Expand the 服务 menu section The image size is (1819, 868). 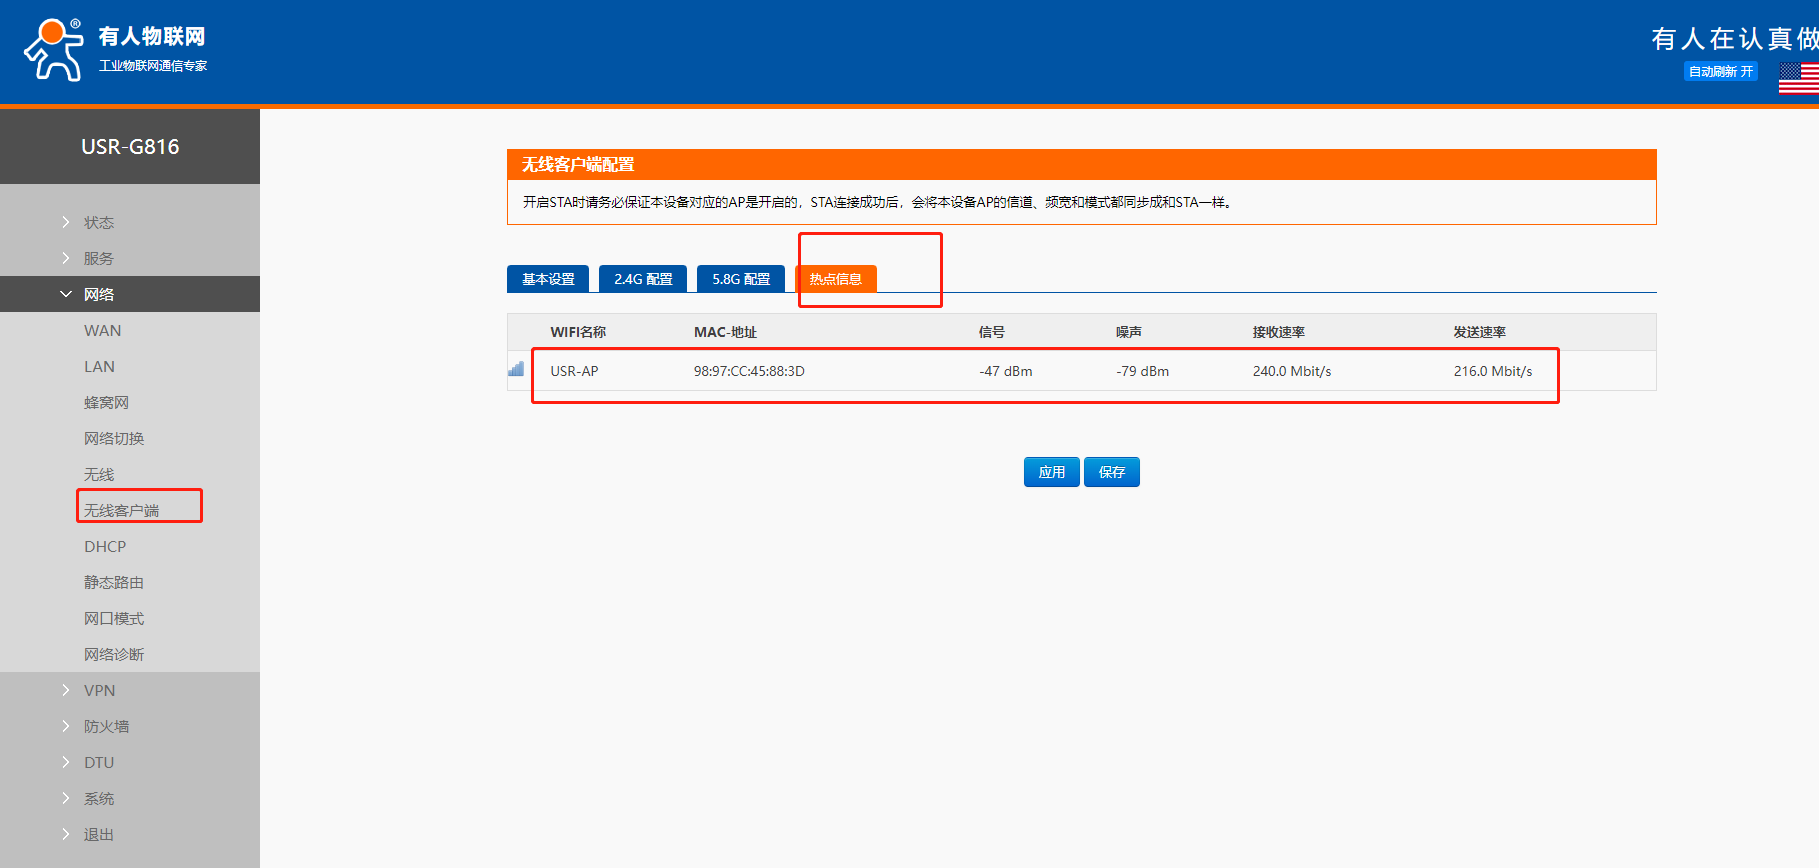pos(98,258)
